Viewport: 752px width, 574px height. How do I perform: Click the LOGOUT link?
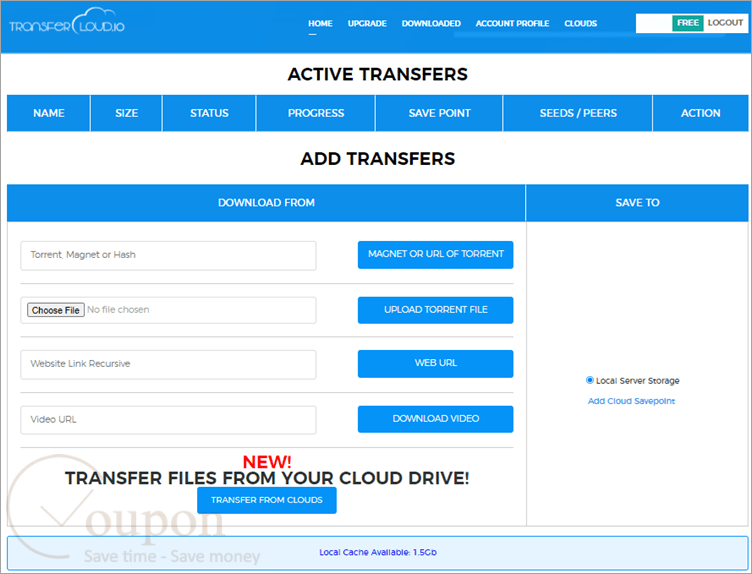pyautogui.click(x=725, y=23)
